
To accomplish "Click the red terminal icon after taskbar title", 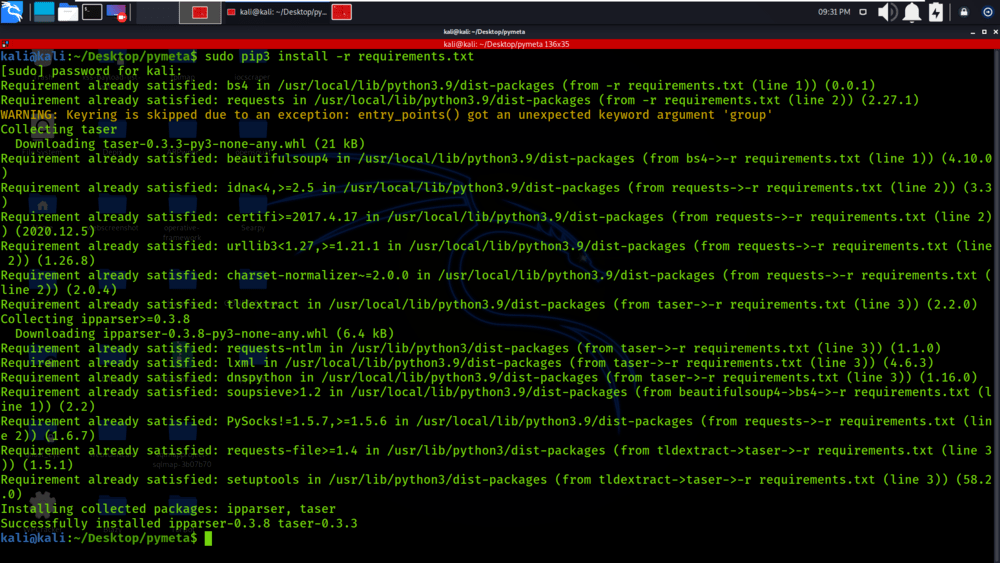I will (x=342, y=12).
